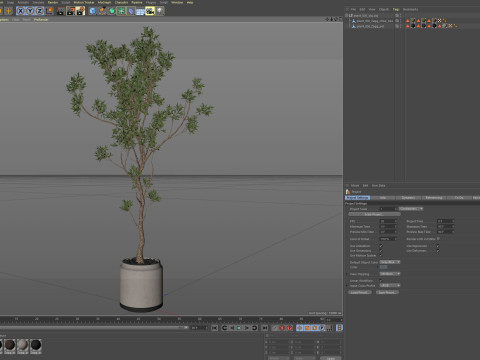The width and height of the screenshot is (480, 360).
Task: Open the deformer objects icon
Action: [x=131, y=11]
